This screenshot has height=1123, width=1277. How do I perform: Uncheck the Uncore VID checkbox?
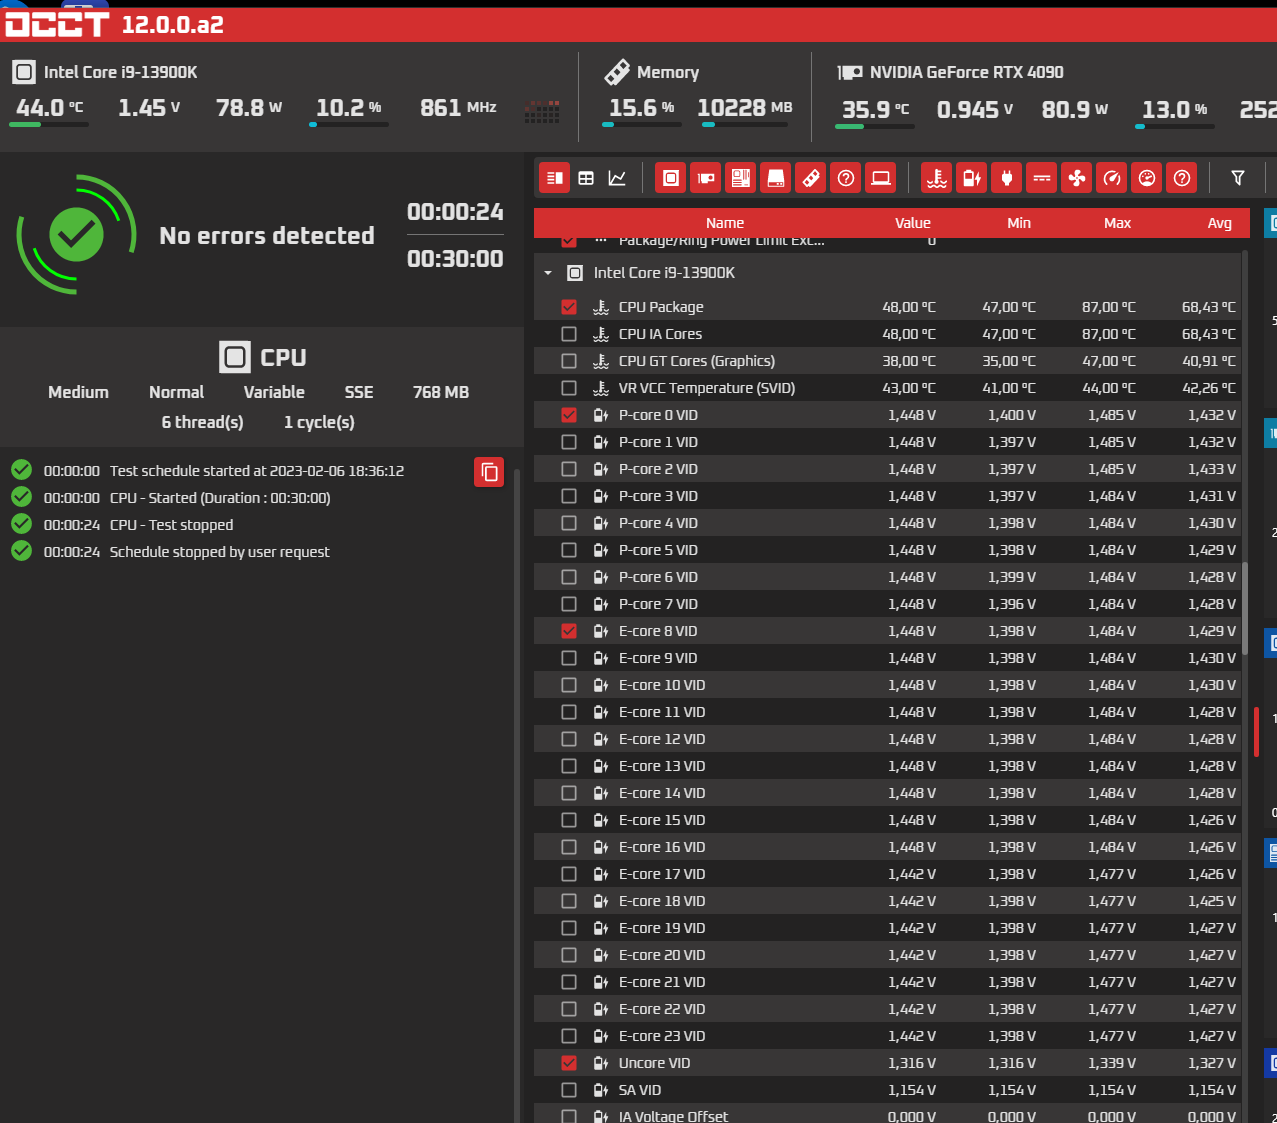tap(569, 1063)
